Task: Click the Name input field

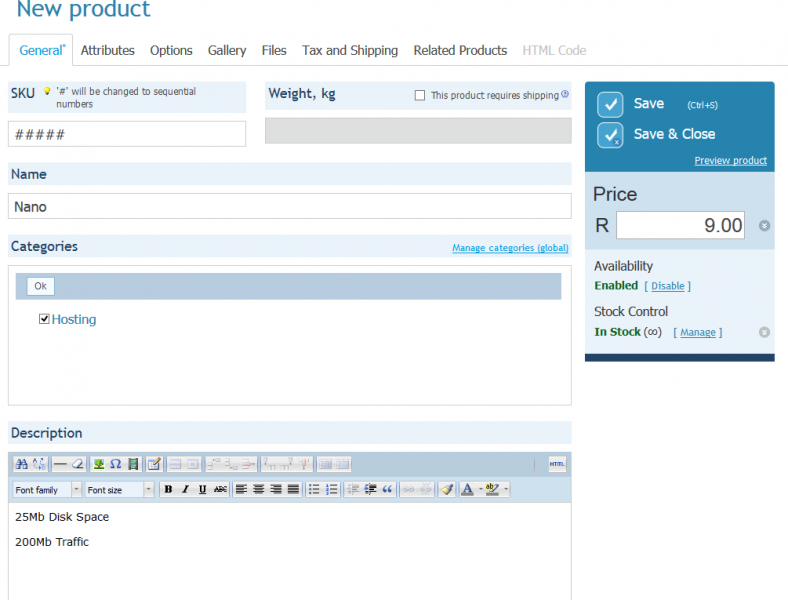Action: [290, 206]
